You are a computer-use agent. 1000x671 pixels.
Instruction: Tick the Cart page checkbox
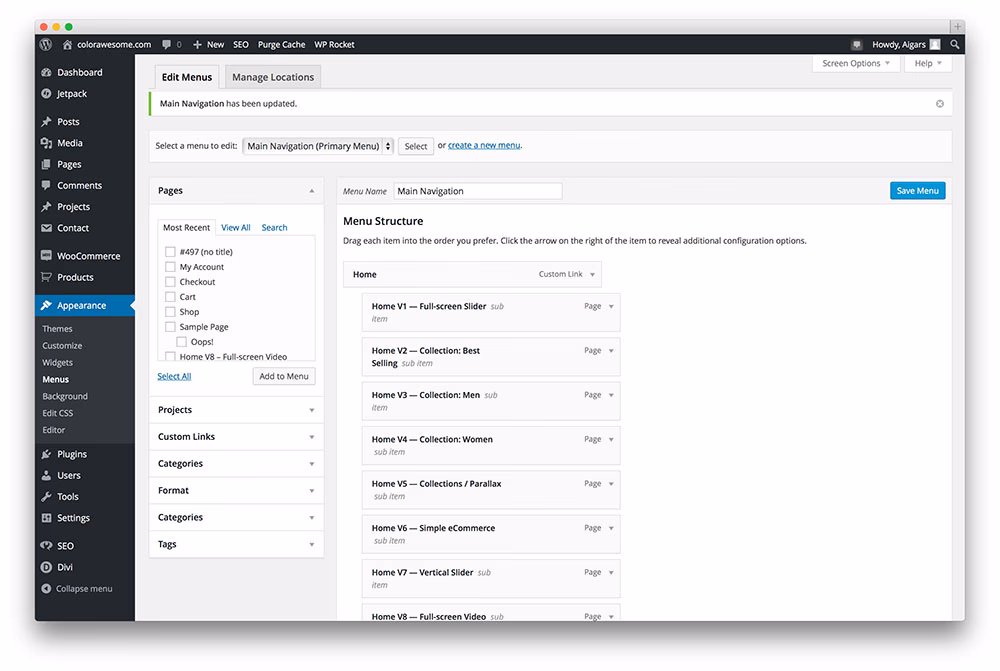click(x=170, y=297)
